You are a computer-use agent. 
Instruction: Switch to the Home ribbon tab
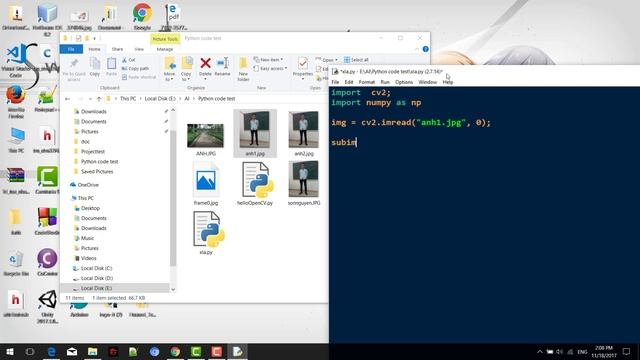(94, 49)
